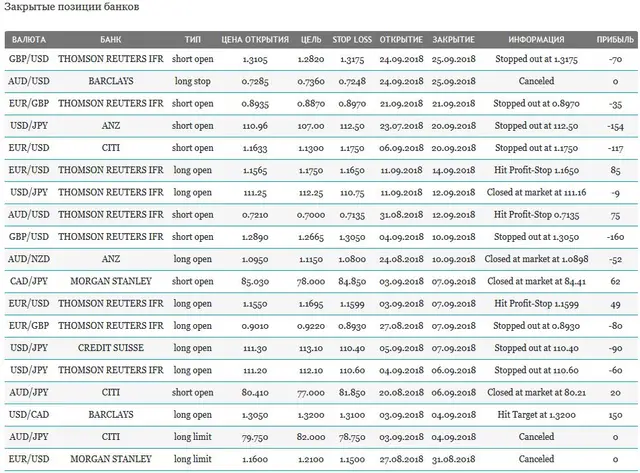Click the CREDIT SUISSE bank cell
The width and height of the screenshot is (640, 473).
coord(111,348)
